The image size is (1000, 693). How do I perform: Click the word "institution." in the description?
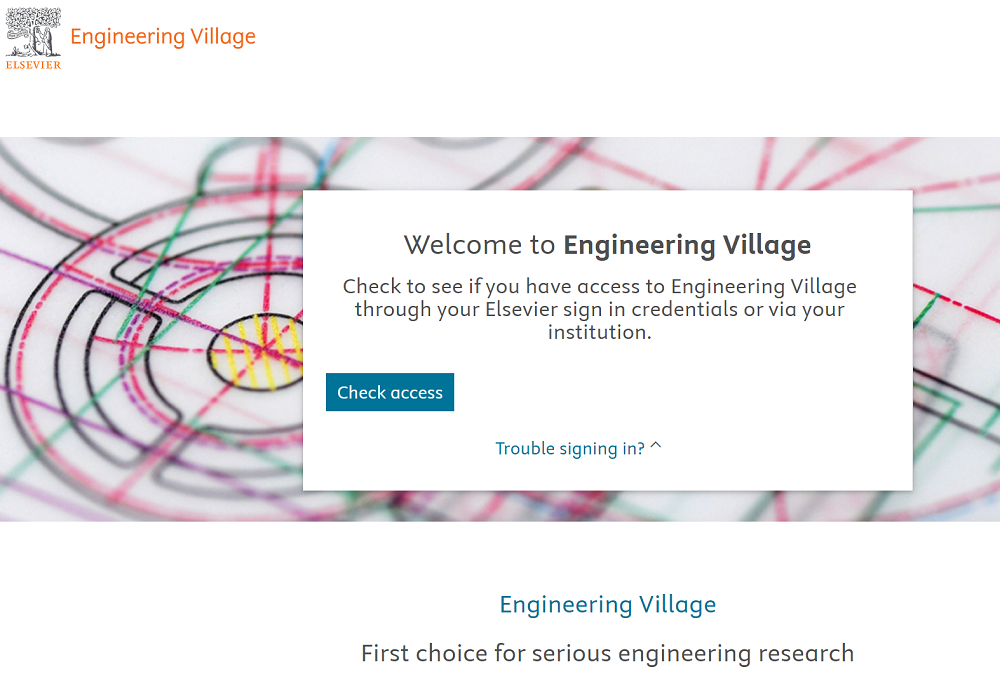(599, 332)
